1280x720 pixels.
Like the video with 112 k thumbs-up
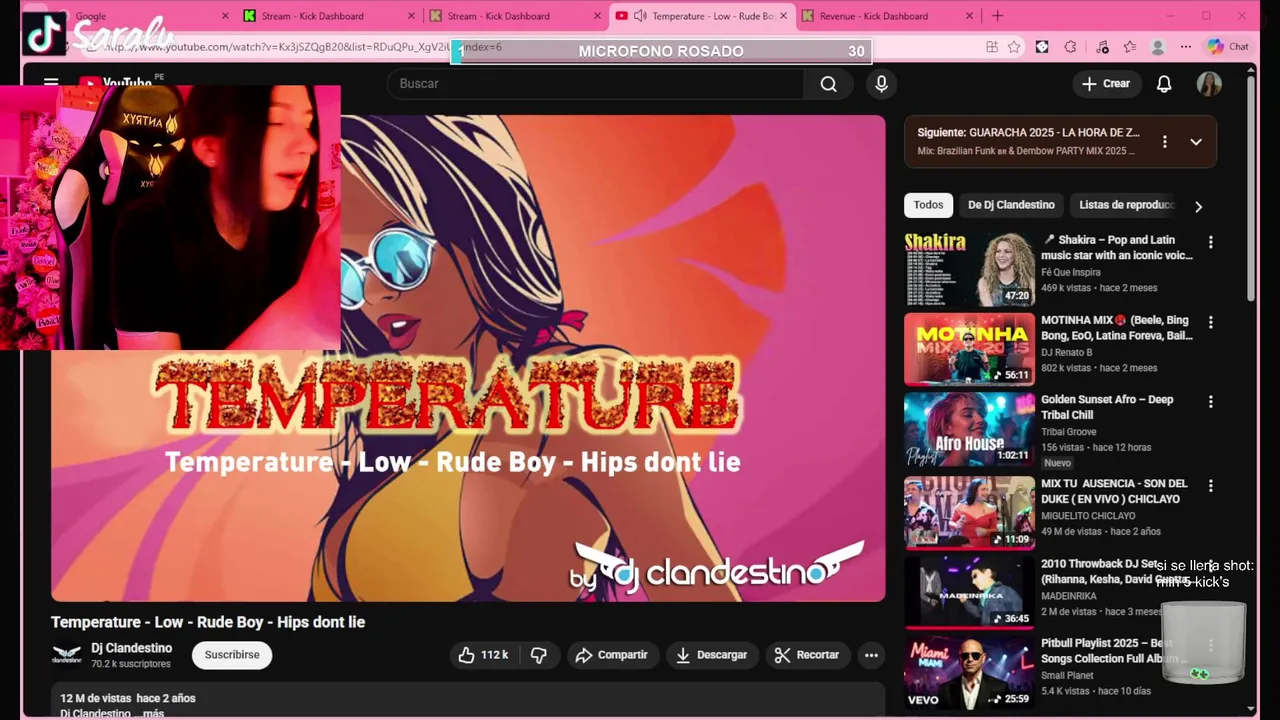(484, 655)
